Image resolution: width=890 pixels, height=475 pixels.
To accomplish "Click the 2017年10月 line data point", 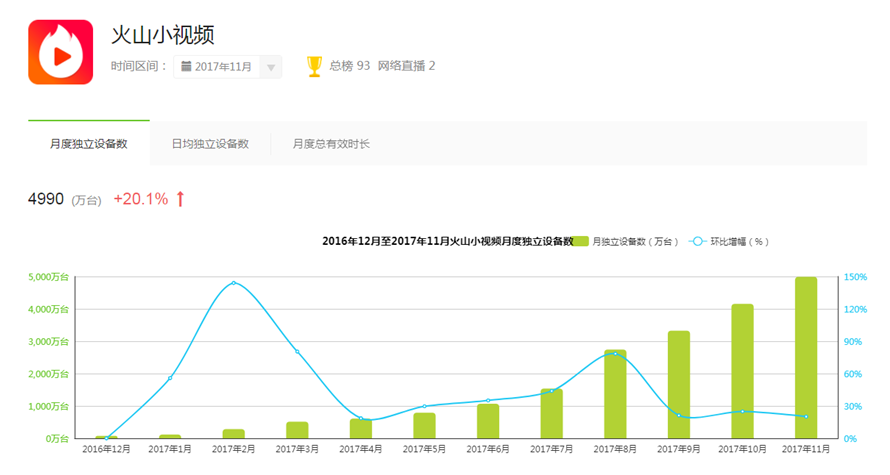I will tap(742, 411).
